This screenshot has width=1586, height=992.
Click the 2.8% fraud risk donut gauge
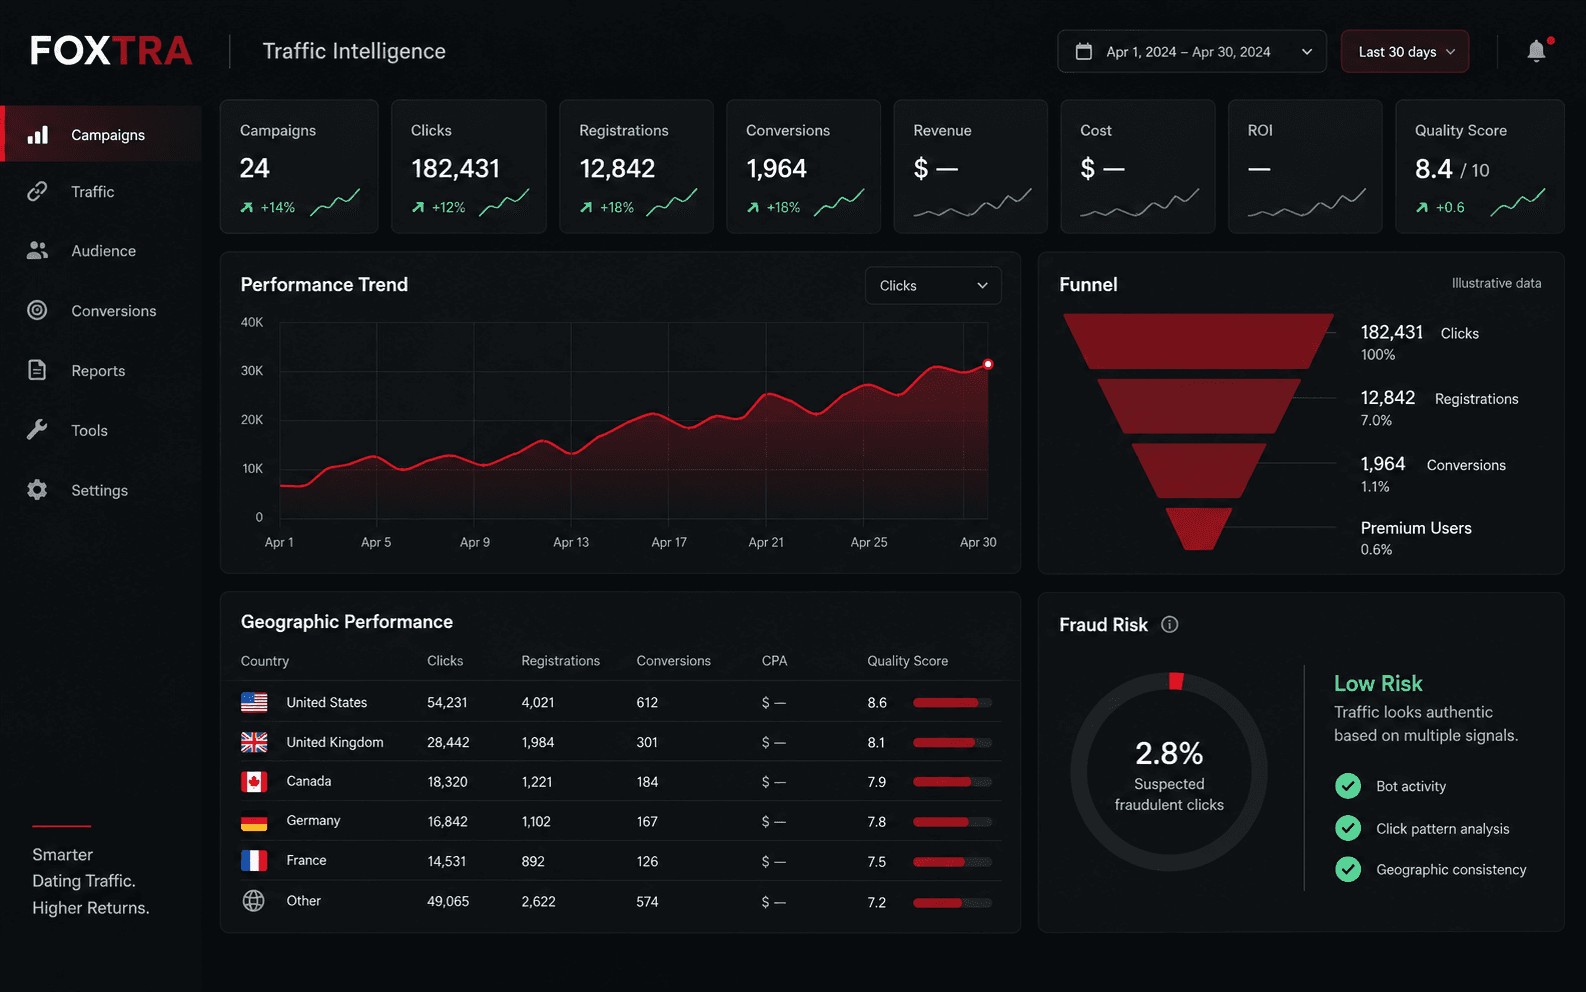tap(1169, 771)
